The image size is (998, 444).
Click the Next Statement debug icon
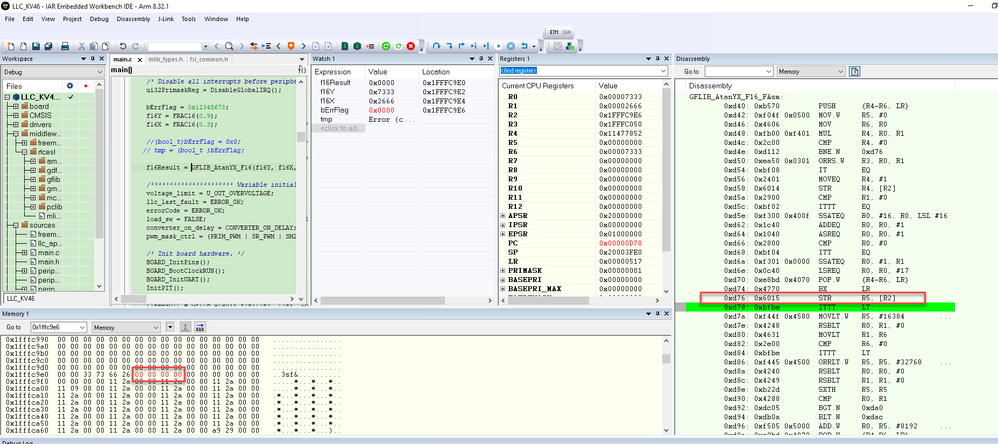474,46
